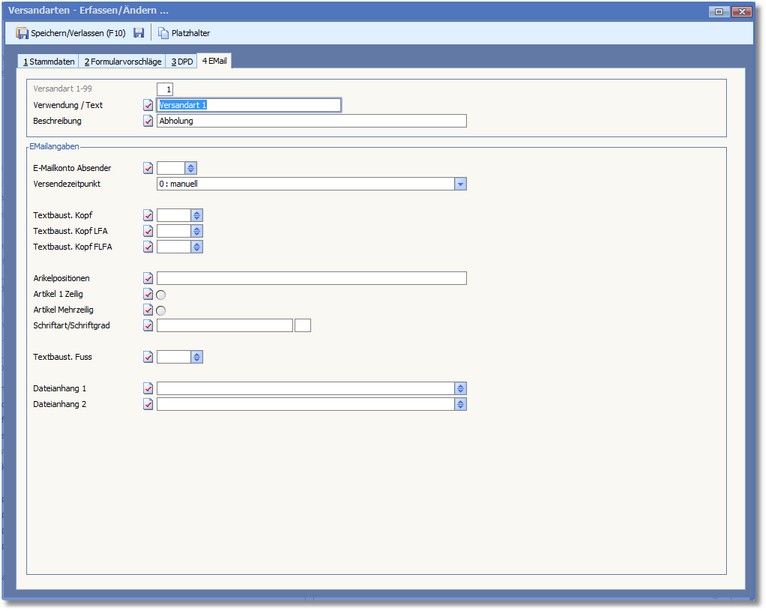Open the Textbaust. Kopf LFA selector arrow

pyautogui.click(x=197, y=231)
